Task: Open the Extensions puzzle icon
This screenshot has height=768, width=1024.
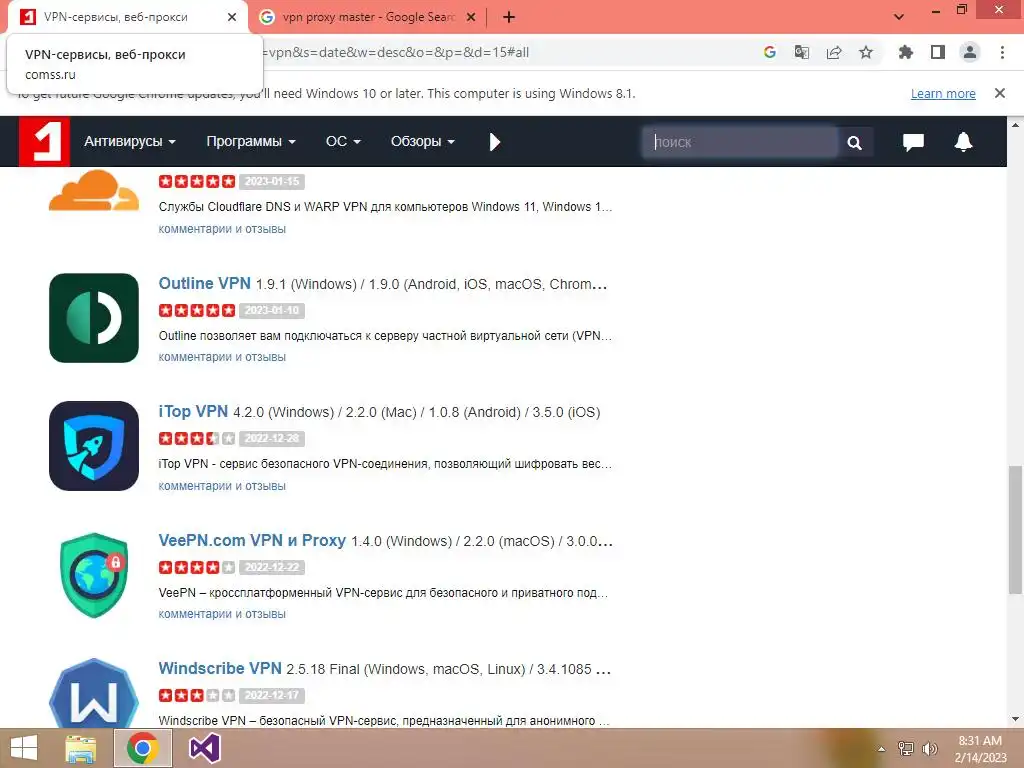Action: [906, 52]
